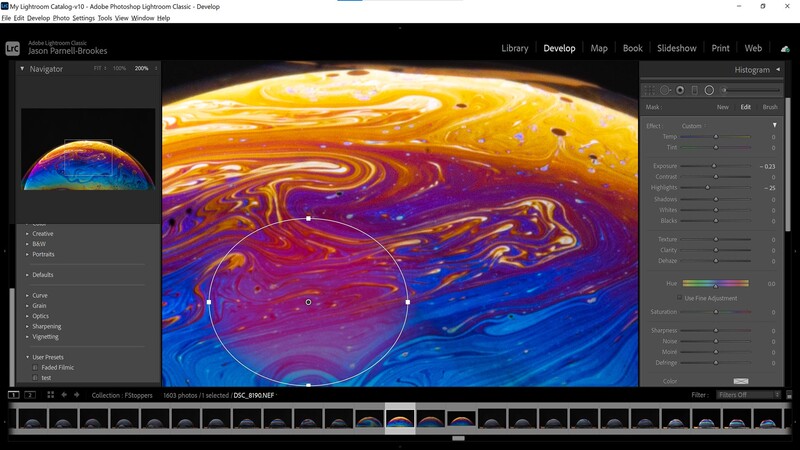Open Filters Off dropdown

[748, 395]
